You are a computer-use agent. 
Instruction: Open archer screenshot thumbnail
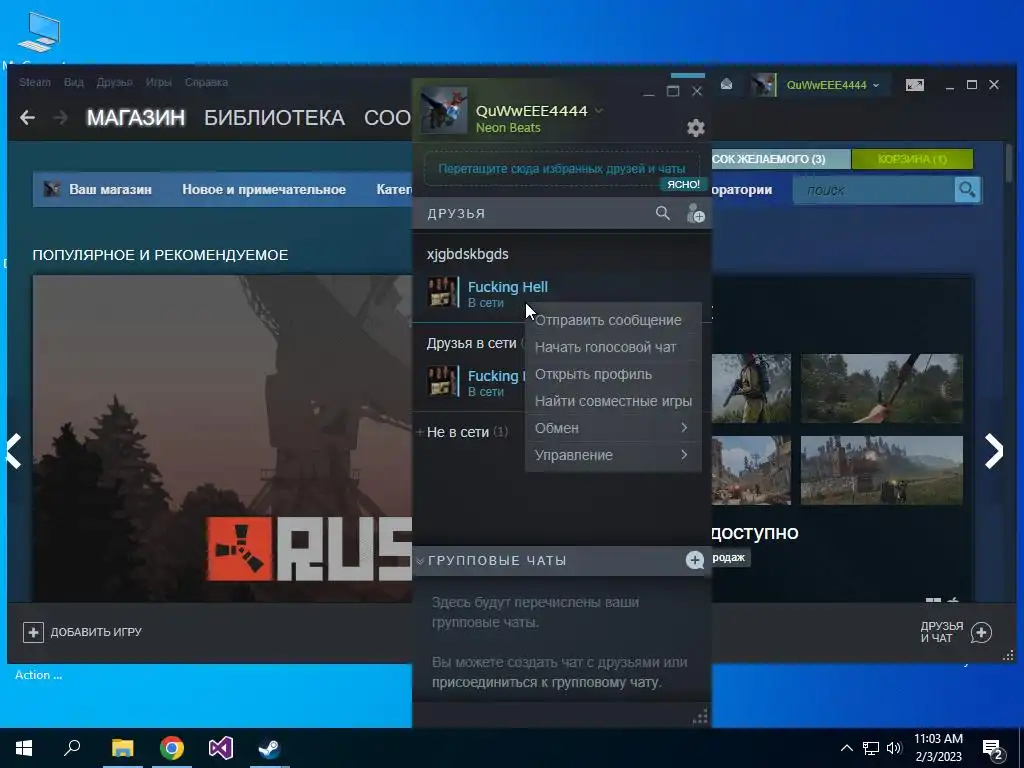pyautogui.click(x=882, y=388)
